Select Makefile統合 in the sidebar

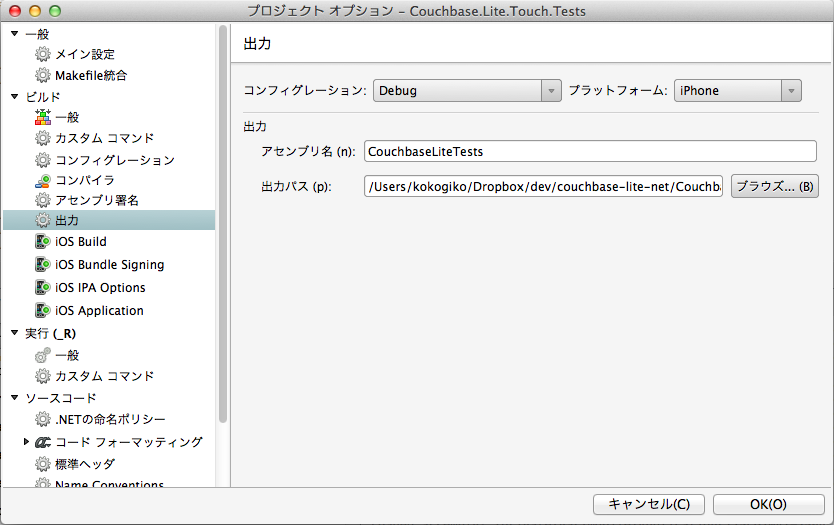tap(91, 76)
